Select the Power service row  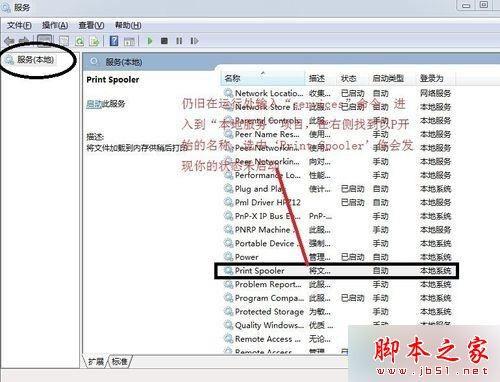(338, 257)
